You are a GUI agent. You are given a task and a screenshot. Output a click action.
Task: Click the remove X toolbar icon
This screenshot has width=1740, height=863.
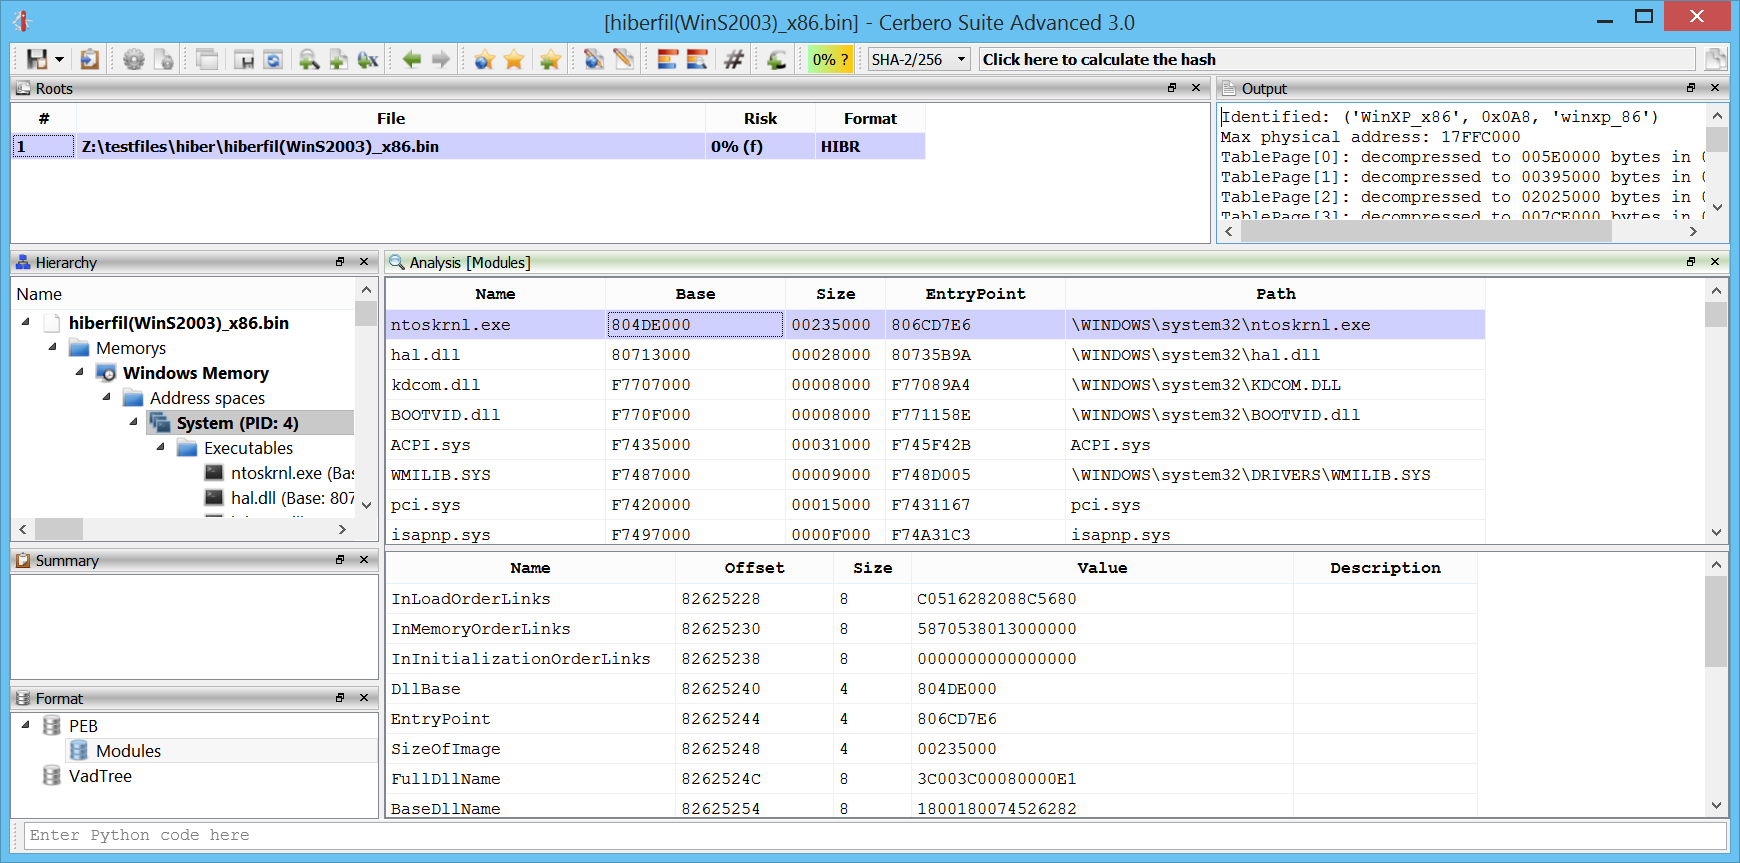pos(368,59)
